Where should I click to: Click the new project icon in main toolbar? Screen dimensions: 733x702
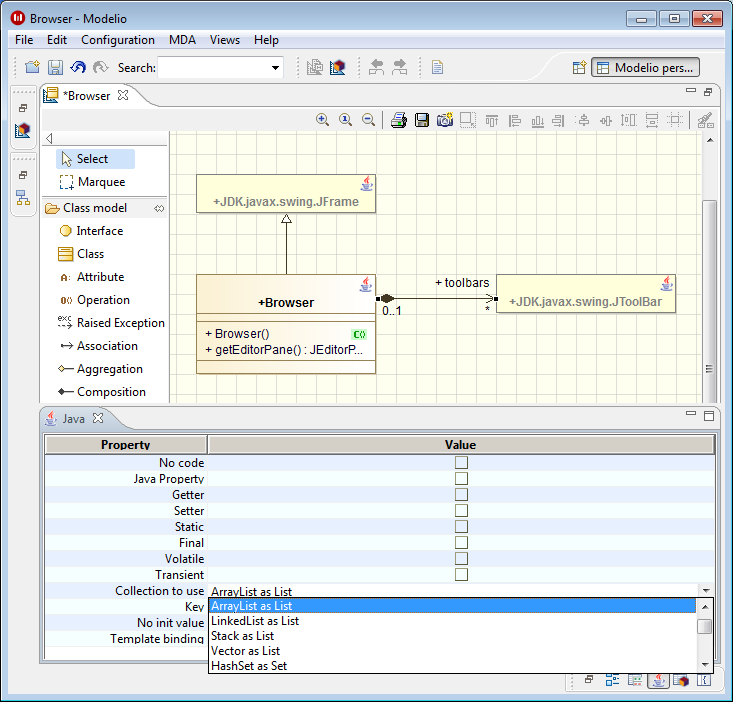[32, 67]
